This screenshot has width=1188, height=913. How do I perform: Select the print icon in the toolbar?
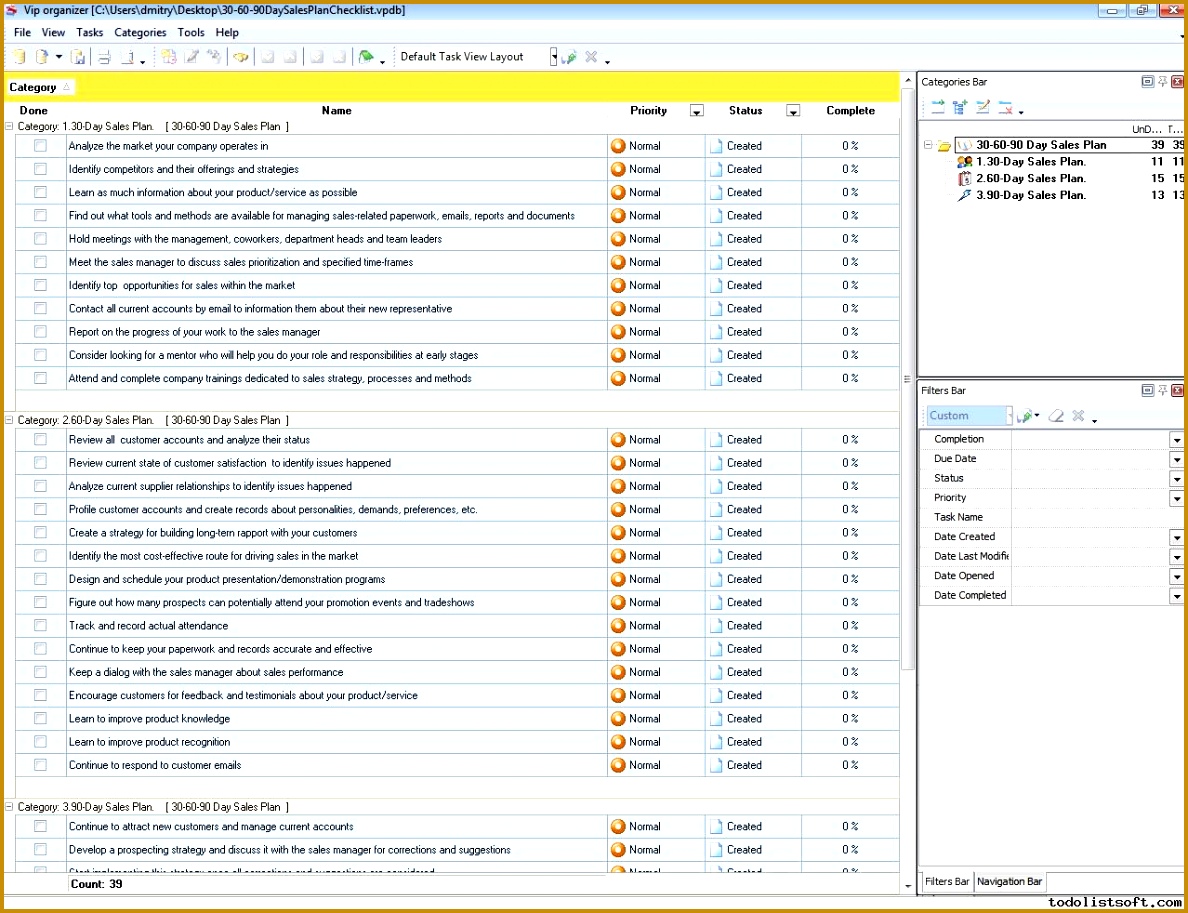coord(104,57)
